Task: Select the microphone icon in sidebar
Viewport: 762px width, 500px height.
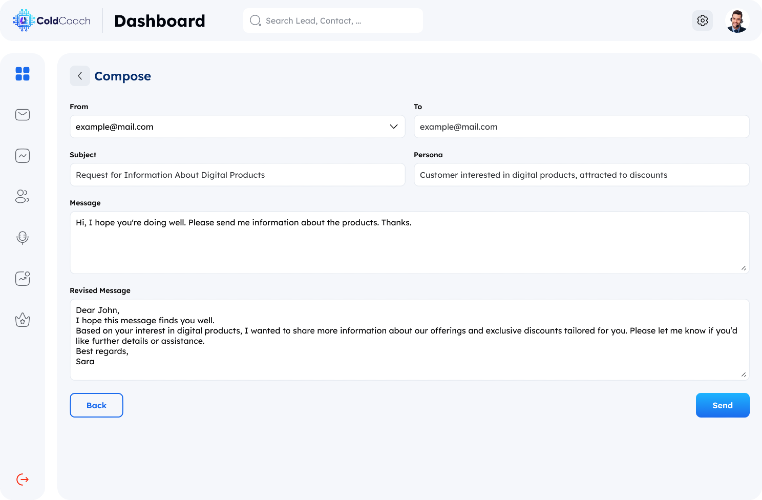Action: 22,238
